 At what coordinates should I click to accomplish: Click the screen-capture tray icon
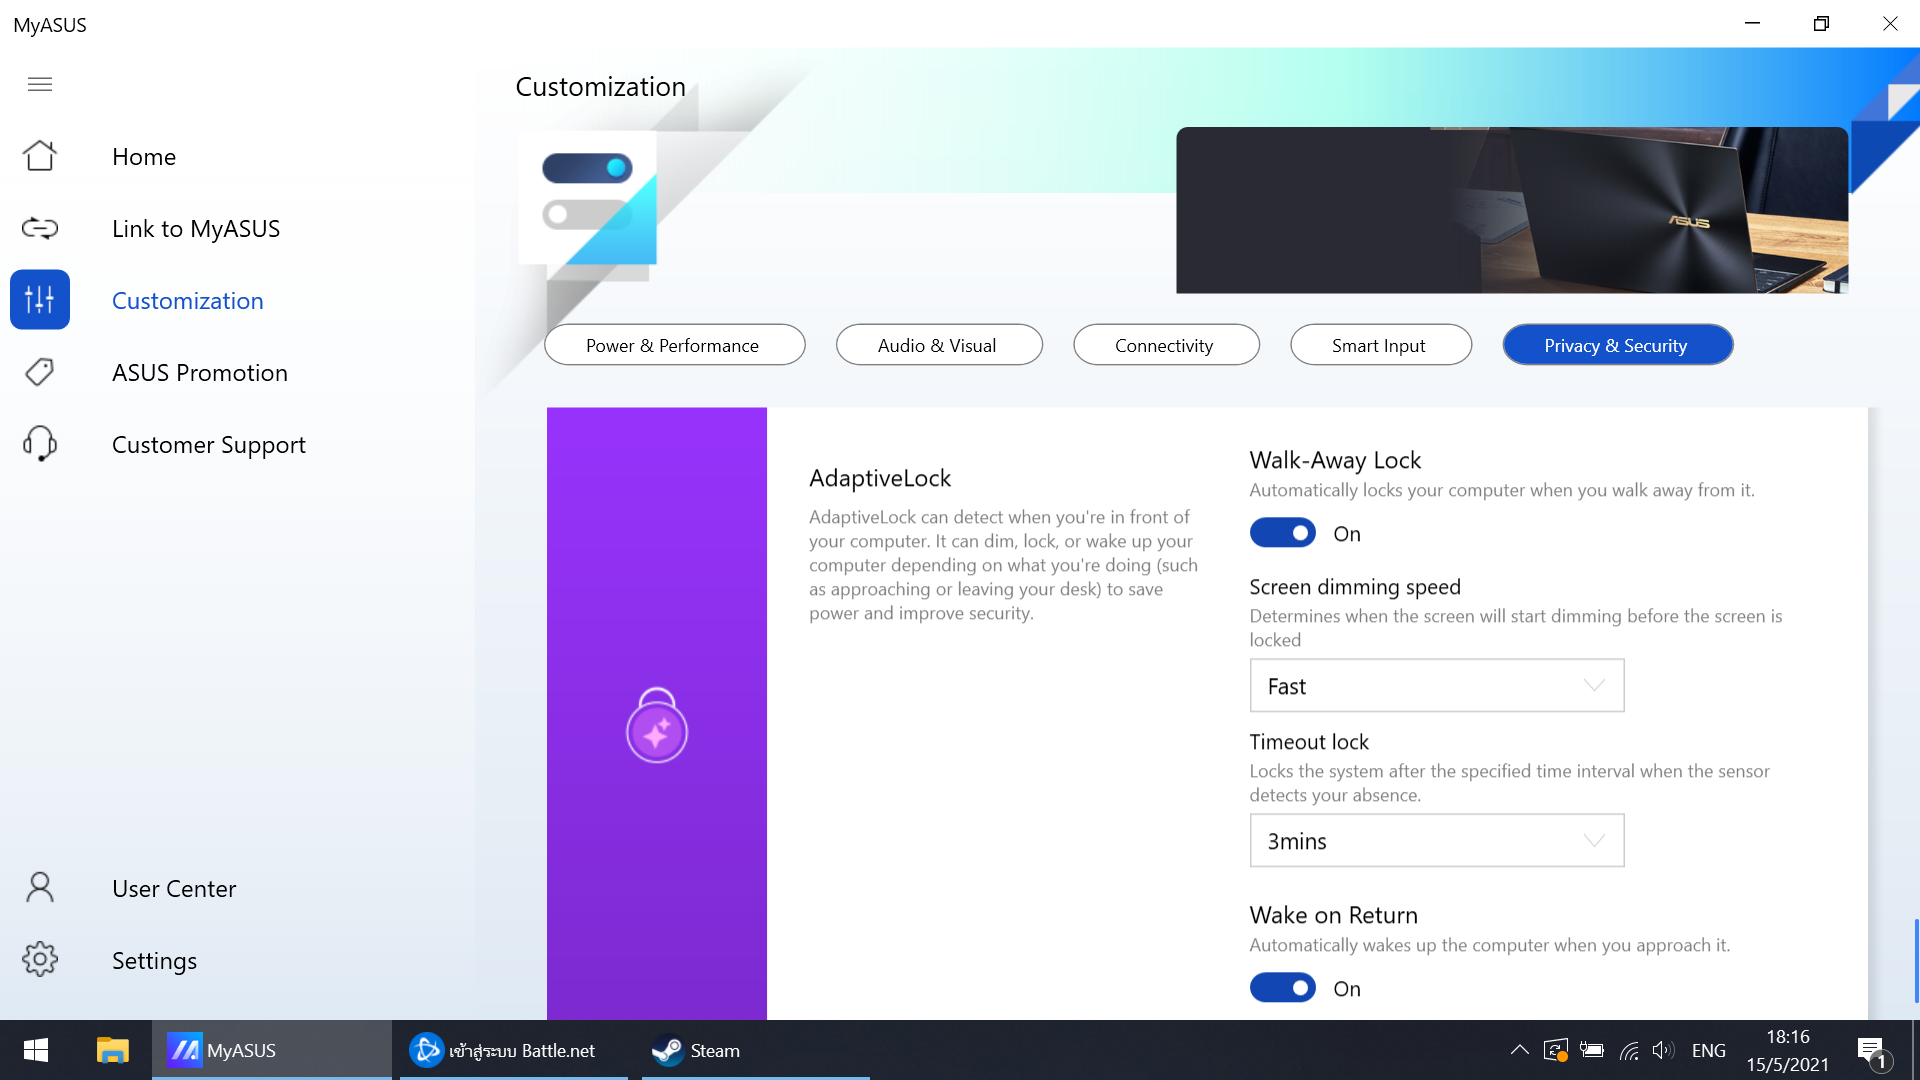coord(1555,1050)
